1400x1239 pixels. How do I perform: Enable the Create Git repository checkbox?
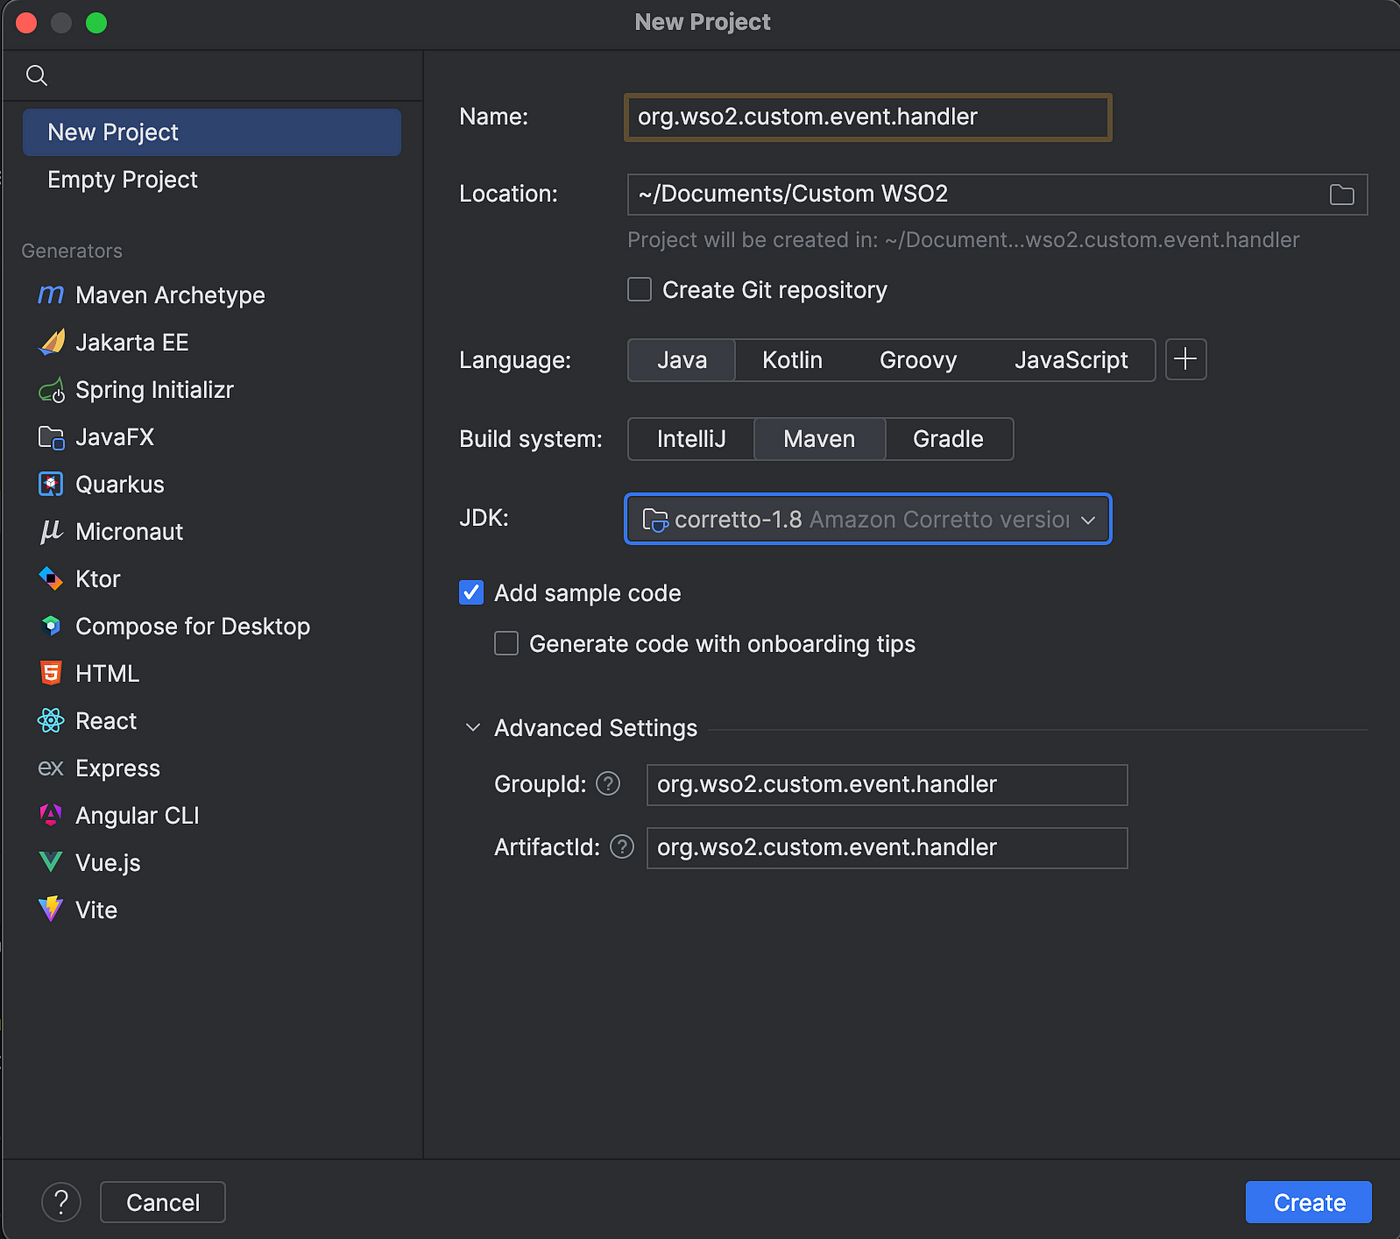tap(639, 290)
